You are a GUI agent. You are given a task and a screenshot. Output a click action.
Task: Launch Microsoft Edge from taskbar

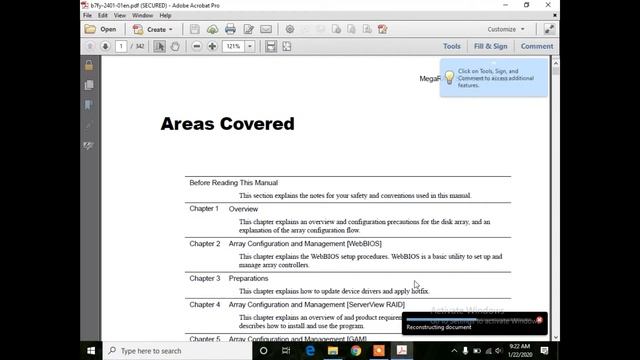[310, 351]
